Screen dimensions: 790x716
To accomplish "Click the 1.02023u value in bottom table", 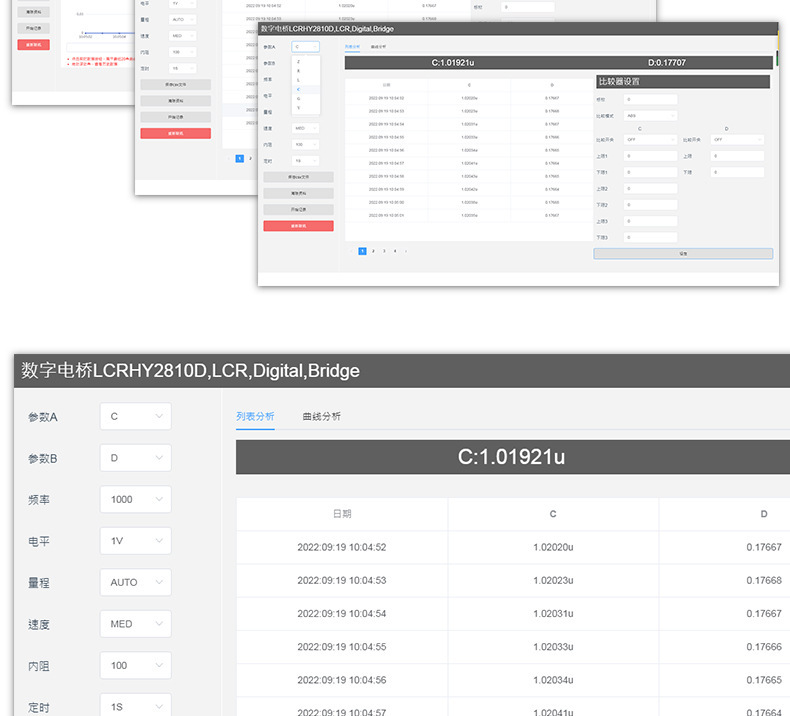I will 553,580.
